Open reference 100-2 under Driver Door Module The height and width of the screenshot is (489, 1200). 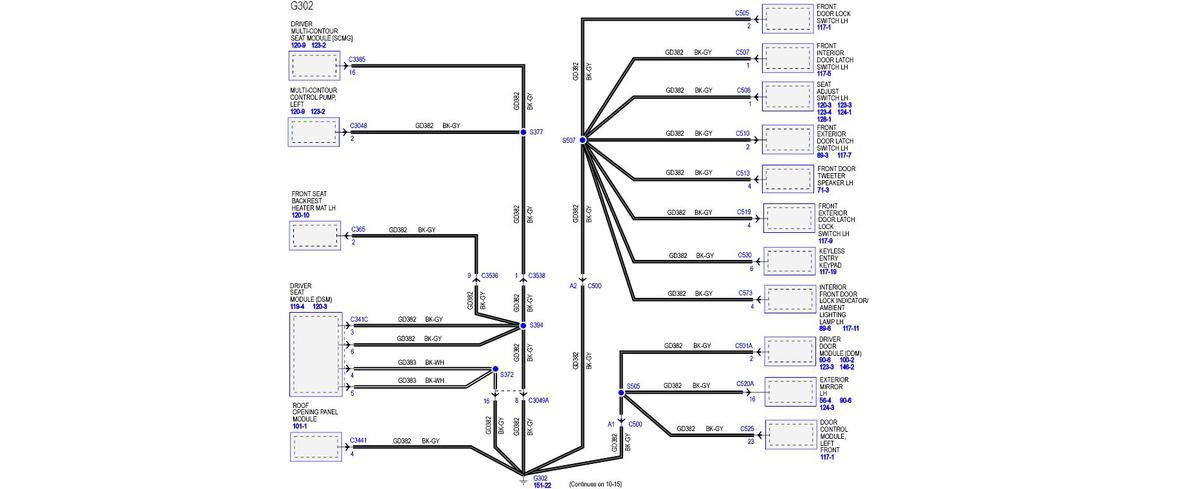(846, 361)
